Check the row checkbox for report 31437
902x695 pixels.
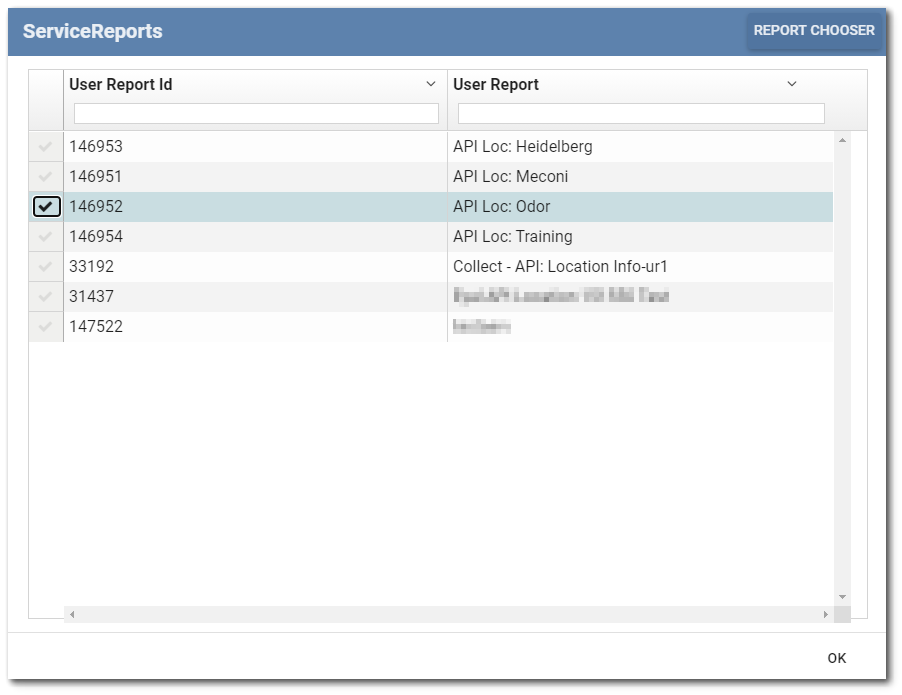tap(44, 296)
